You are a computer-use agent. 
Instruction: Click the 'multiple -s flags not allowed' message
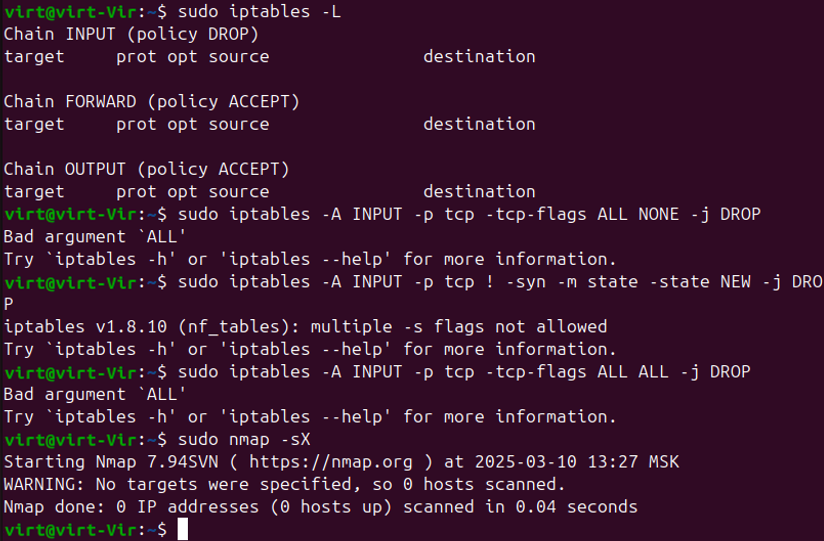coord(459,326)
